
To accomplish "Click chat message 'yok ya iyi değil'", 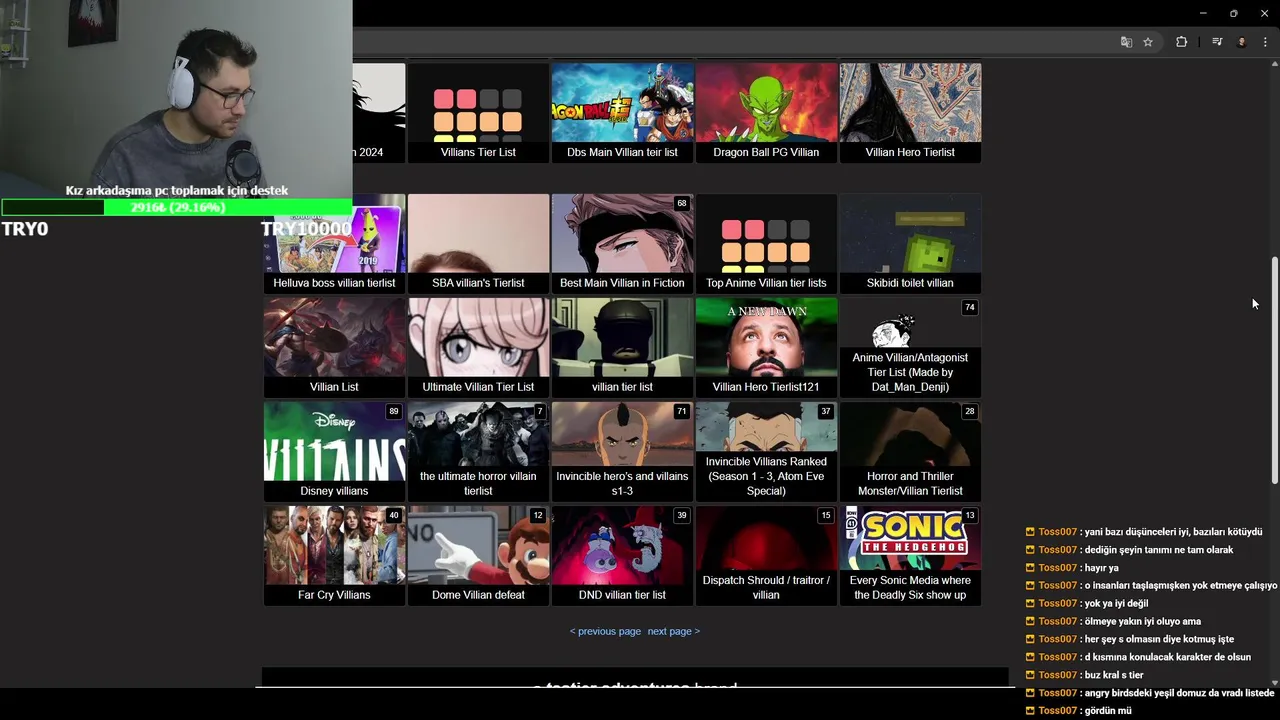I will (1116, 604).
